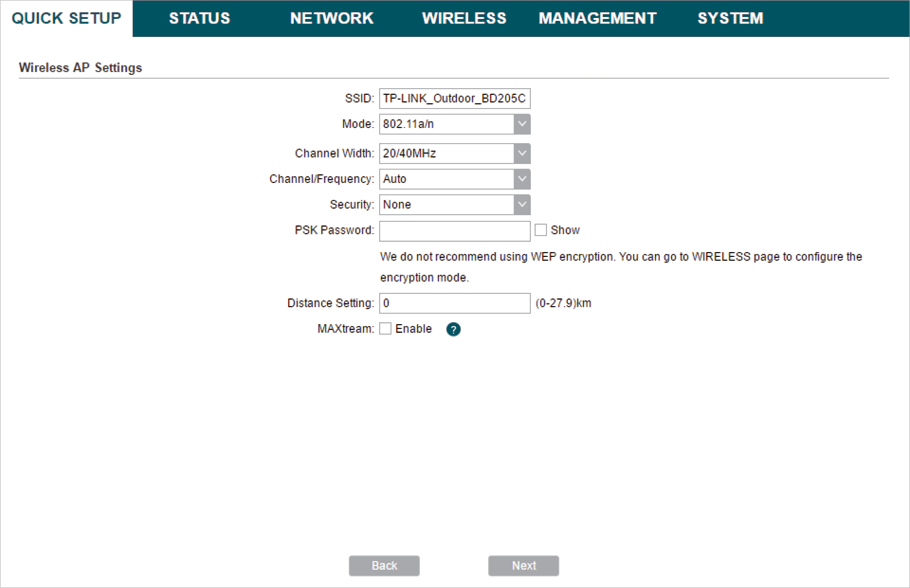Click the Security dropdown arrow showing None

coord(522,204)
